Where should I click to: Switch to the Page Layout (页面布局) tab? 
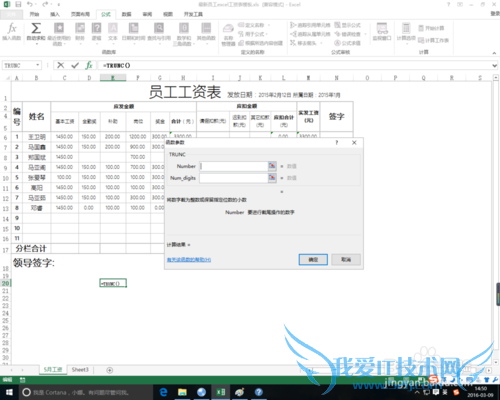tap(80, 14)
